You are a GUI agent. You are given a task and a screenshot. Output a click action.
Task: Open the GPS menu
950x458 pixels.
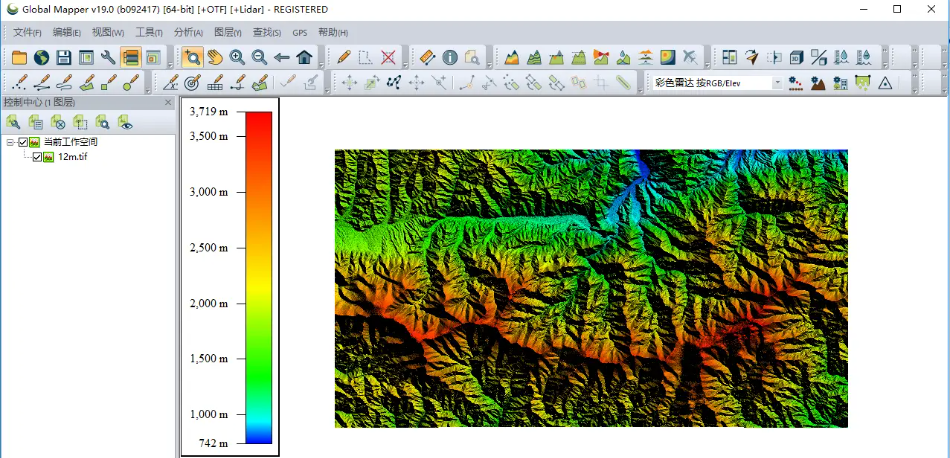(299, 33)
